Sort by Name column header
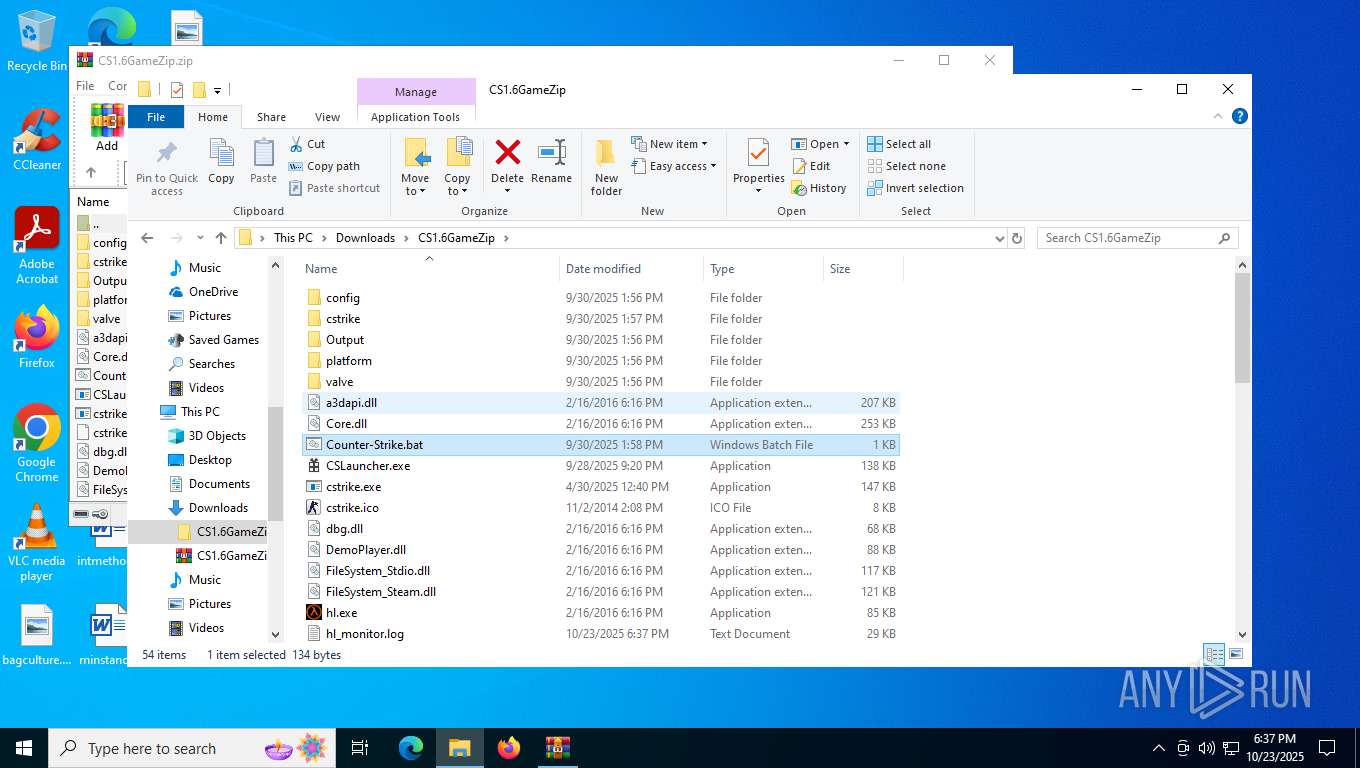 click(x=429, y=268)
